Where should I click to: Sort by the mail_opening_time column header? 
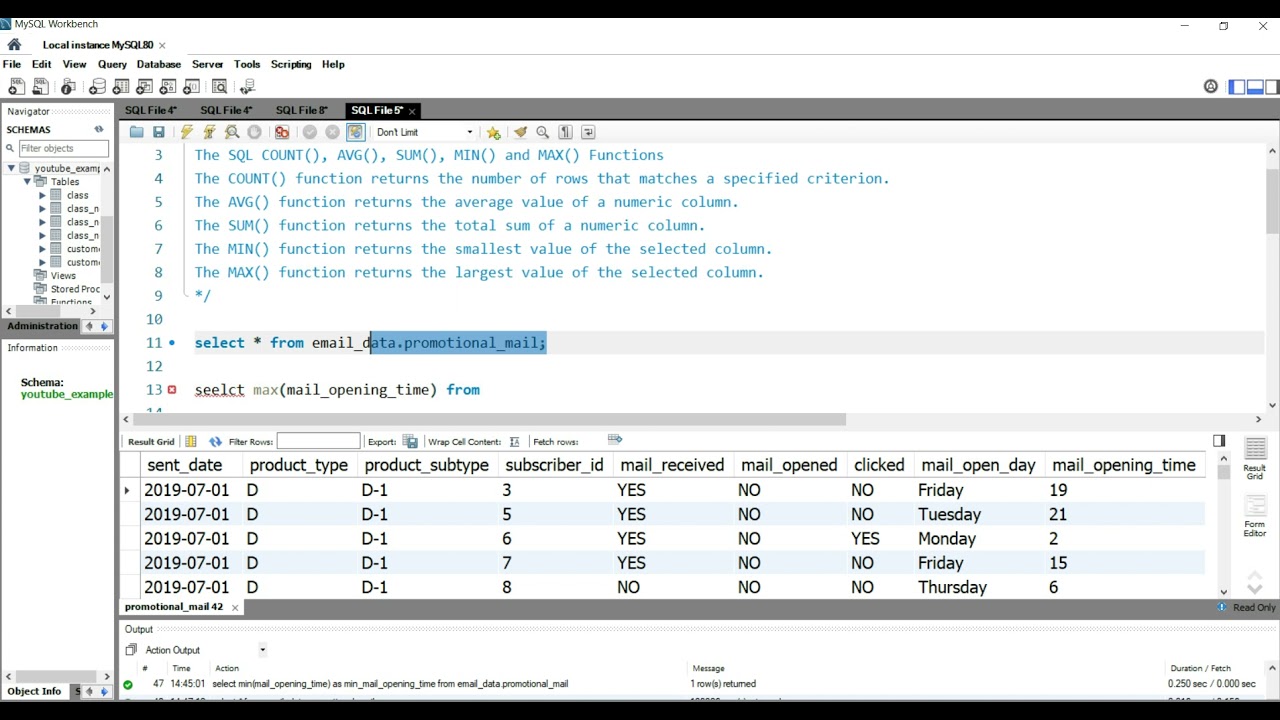point(1124,465)
